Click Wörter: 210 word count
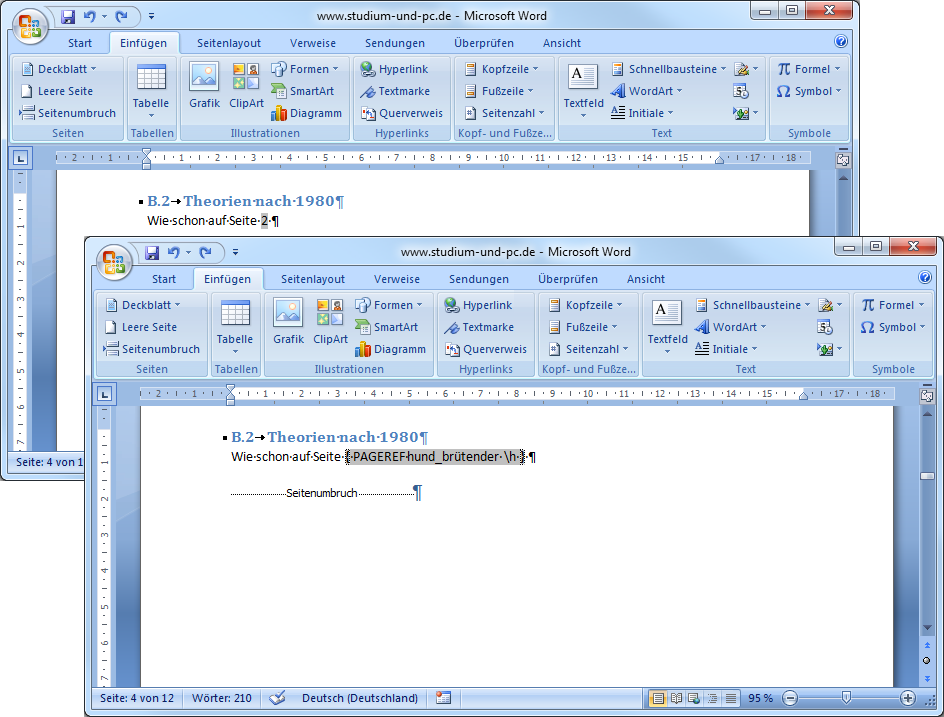This screenshot has width=944, height=717. point(222,698)
